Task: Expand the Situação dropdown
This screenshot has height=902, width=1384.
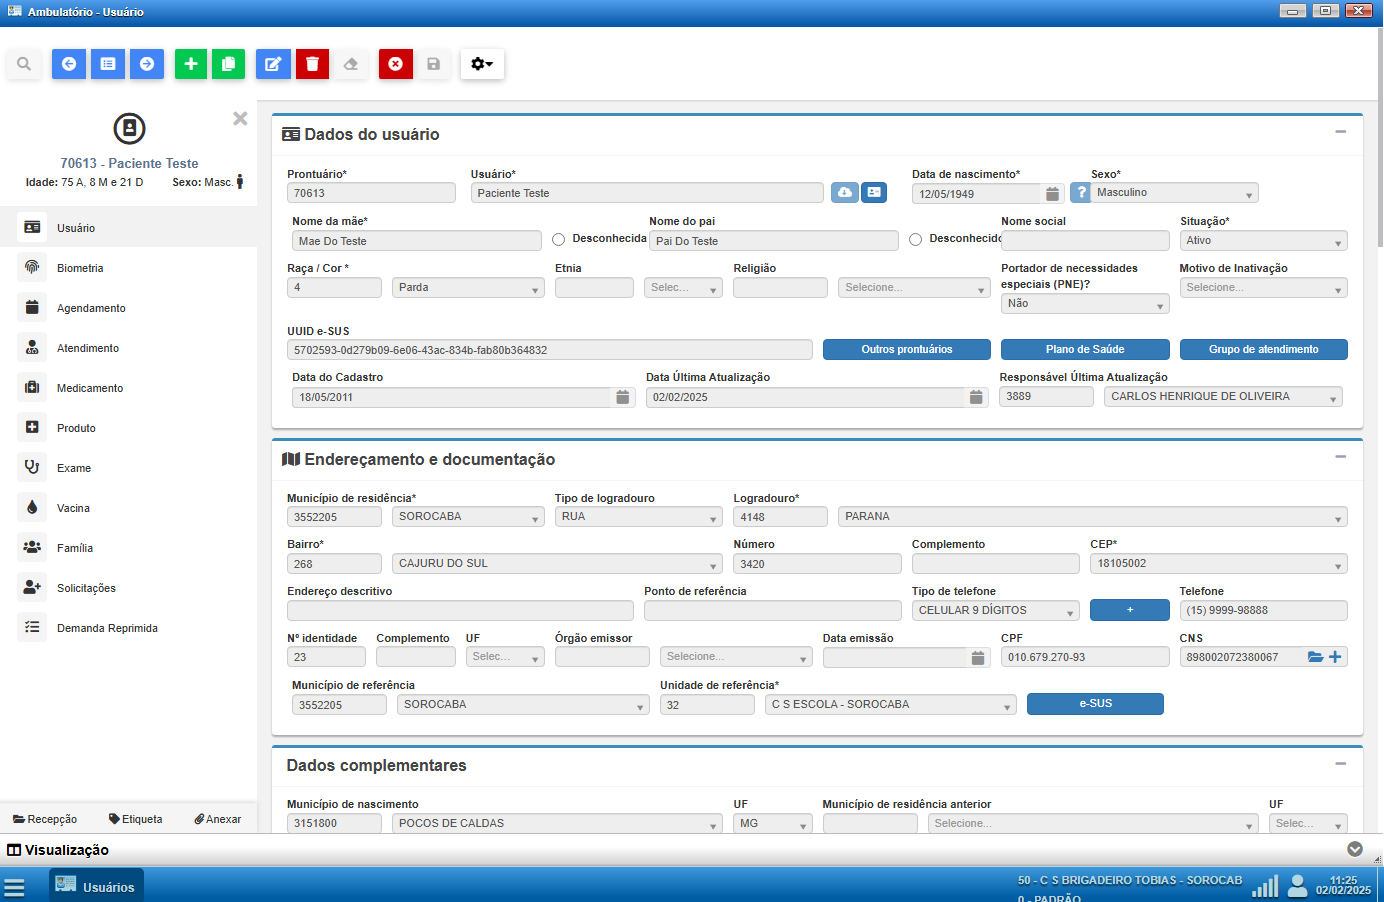Action: click(1263, 241)
